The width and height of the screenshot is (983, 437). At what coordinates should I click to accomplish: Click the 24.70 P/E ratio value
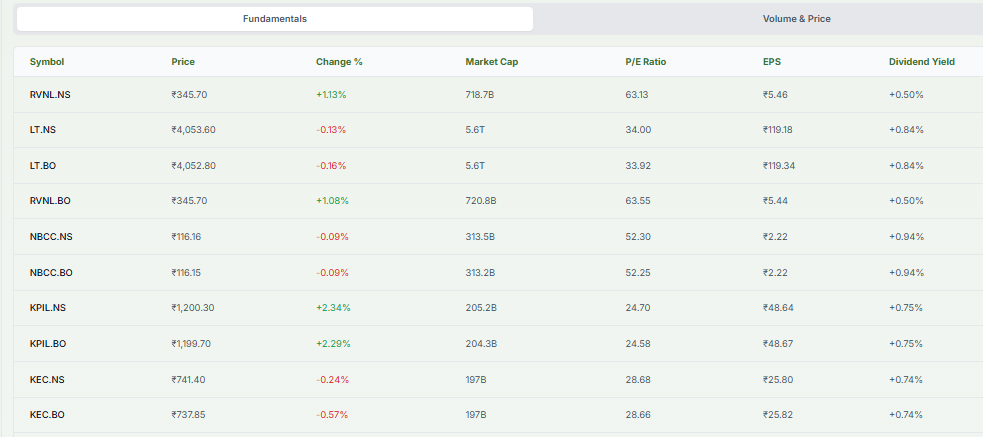(x=637, y=308)
